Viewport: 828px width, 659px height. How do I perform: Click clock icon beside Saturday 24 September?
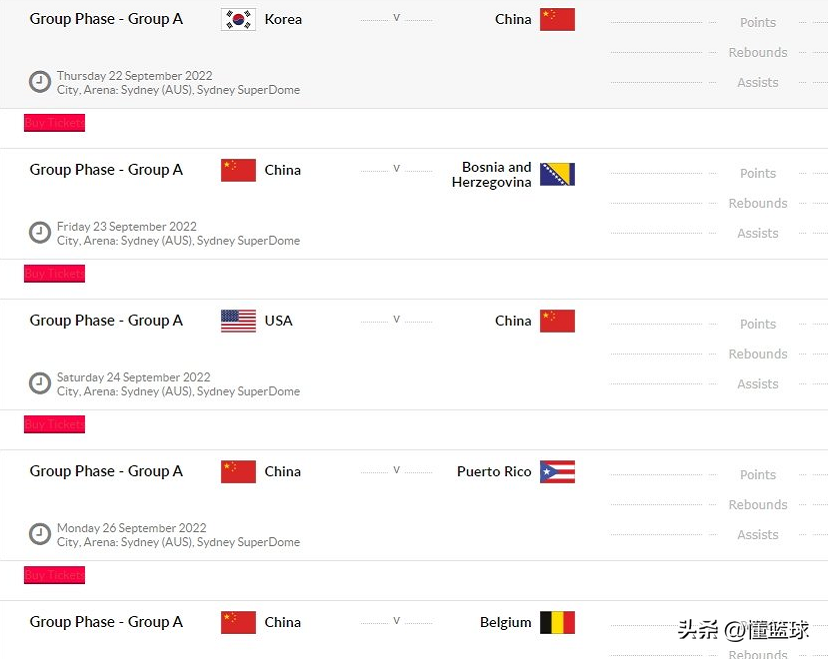(40, 384)
